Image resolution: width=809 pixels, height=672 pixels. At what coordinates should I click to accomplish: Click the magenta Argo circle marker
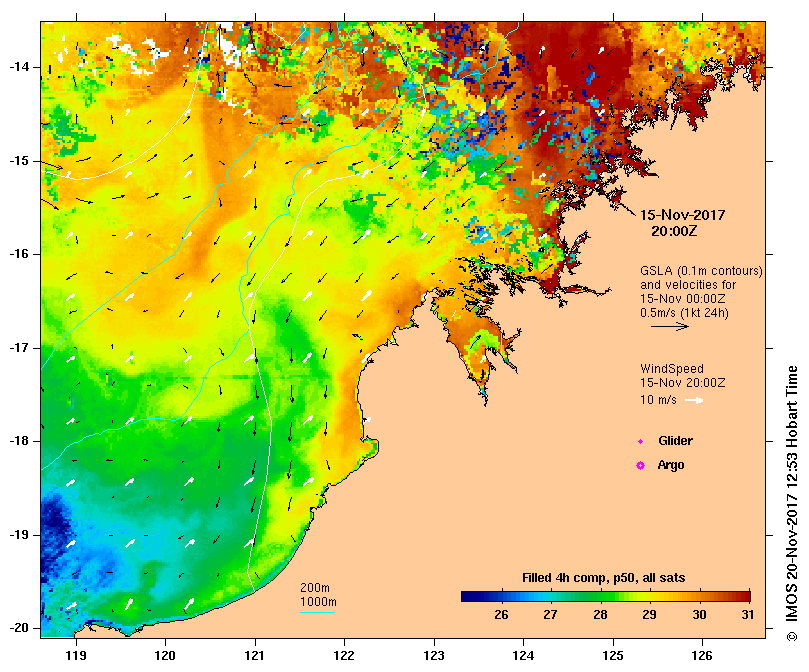point(640,466)
